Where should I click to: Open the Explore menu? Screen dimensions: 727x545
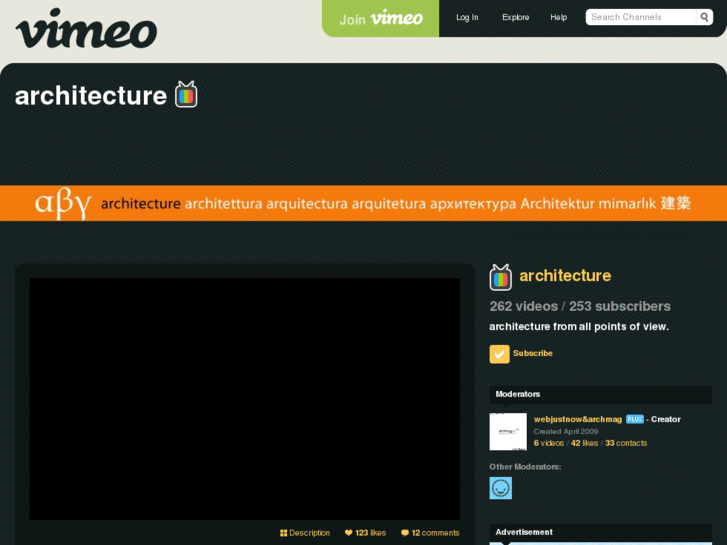click(516, 17)
